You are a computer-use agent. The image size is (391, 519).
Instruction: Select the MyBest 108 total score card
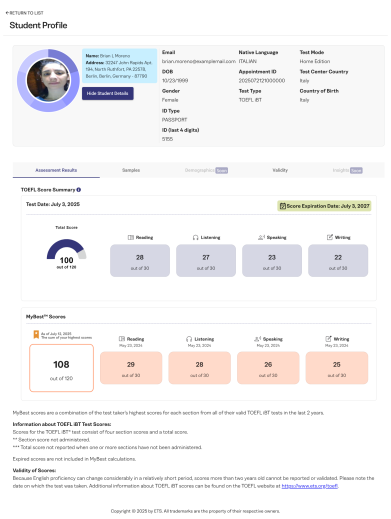point(62,368)
